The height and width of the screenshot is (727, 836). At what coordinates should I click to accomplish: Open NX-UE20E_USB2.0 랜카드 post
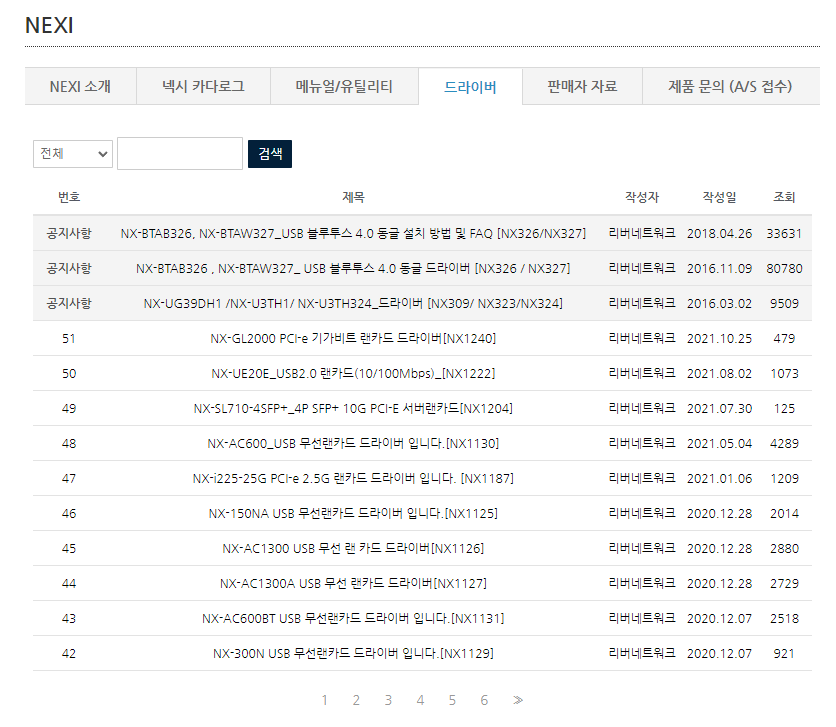353,374
